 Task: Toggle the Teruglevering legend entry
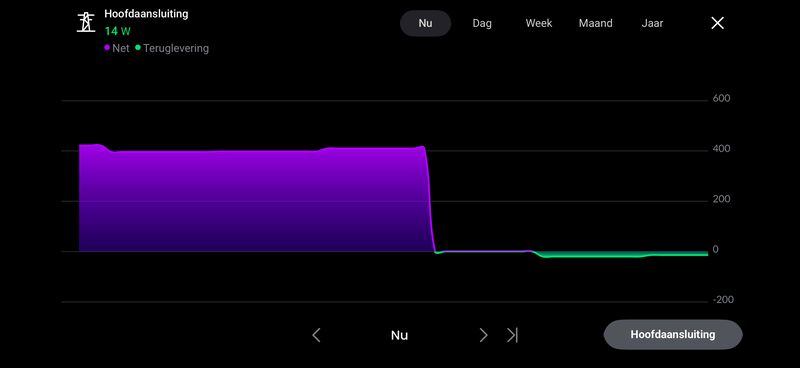[x=172, y=48]
